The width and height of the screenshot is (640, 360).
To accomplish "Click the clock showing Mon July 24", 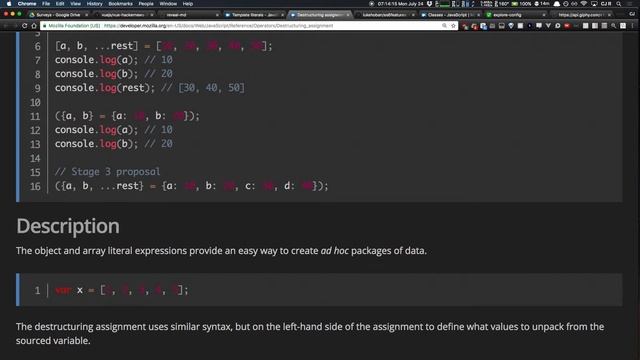I will pos(400,4).
